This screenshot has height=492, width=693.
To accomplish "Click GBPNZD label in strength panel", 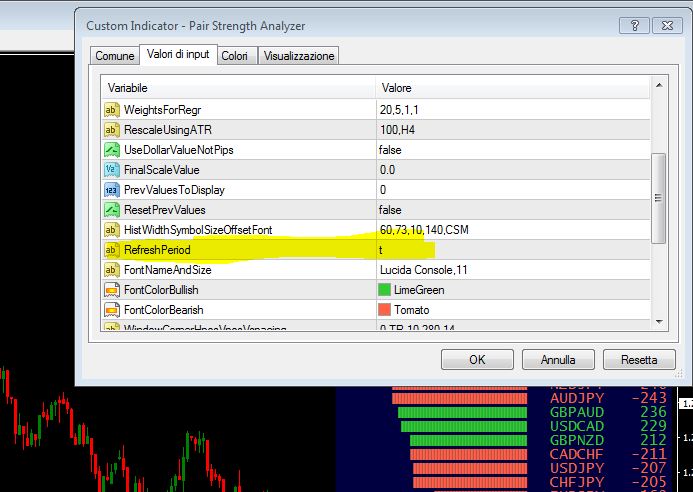I will point(577,441).
